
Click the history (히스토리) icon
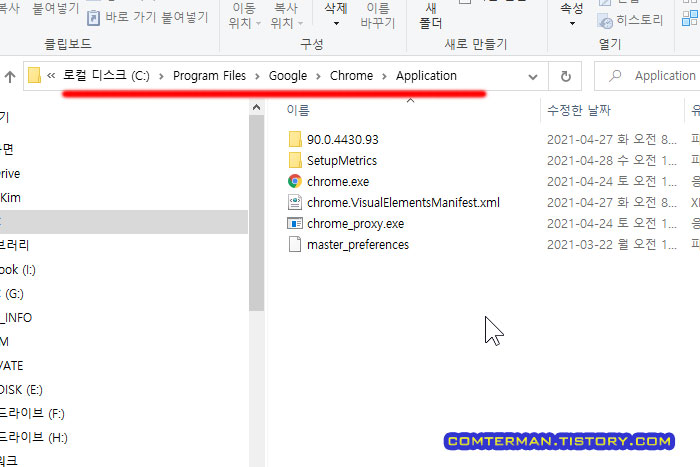(605, 21)
